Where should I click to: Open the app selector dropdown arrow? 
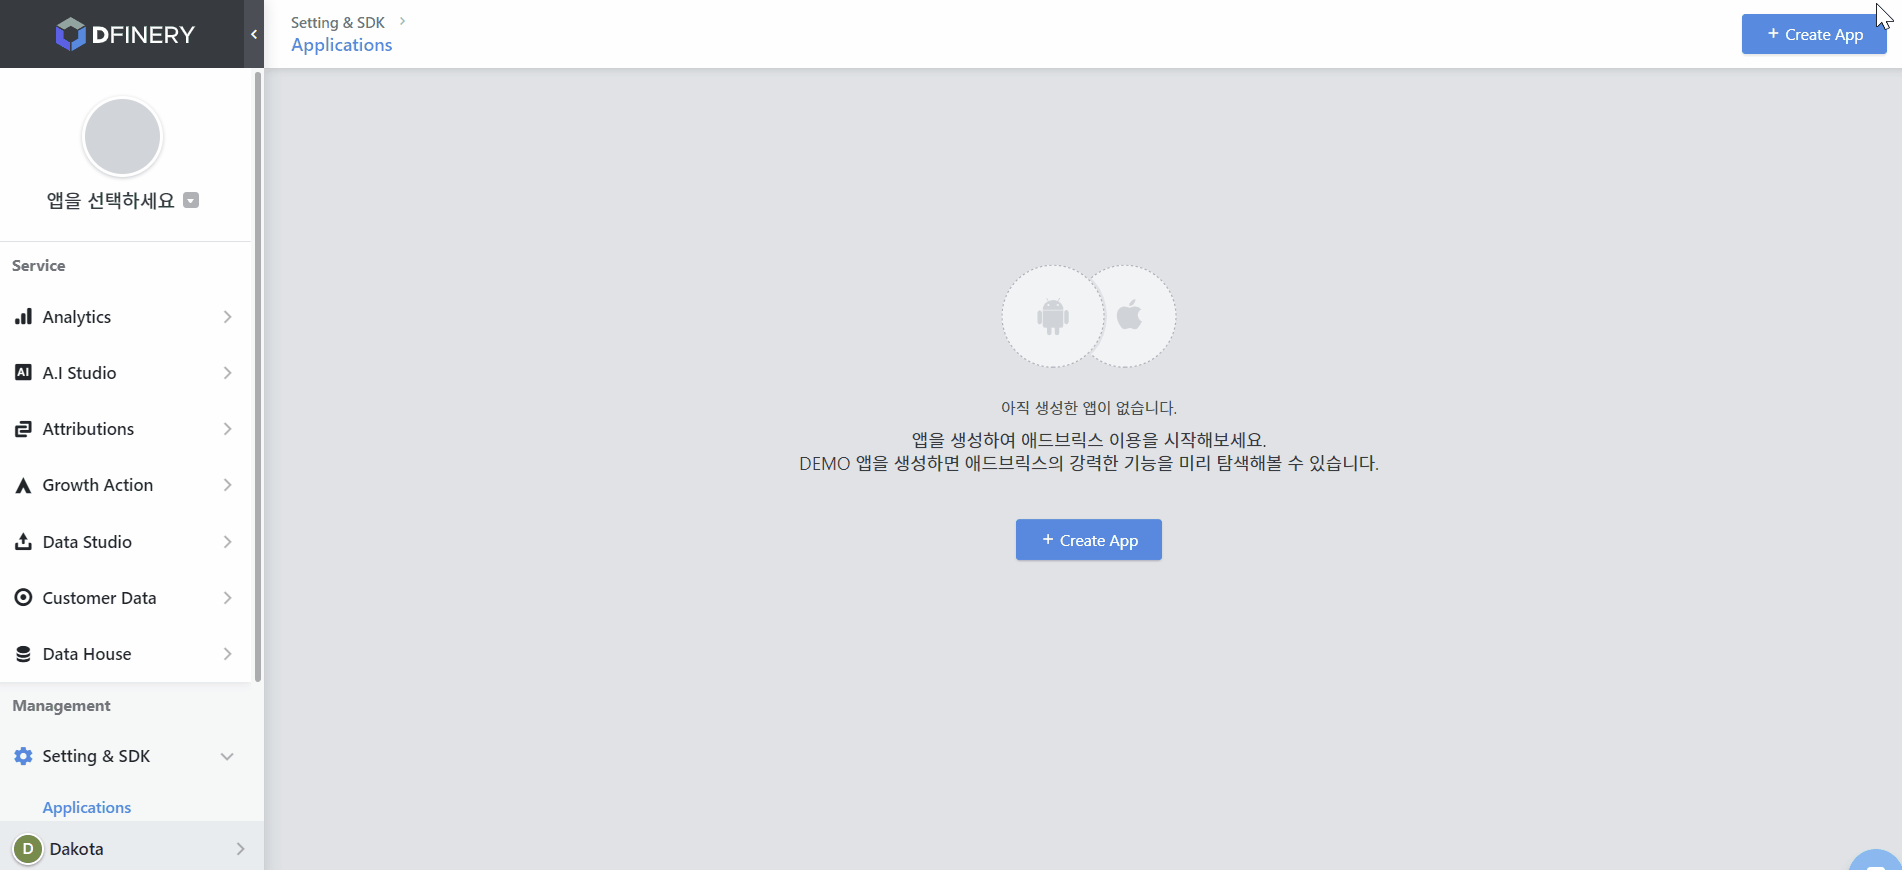(191, 200)
